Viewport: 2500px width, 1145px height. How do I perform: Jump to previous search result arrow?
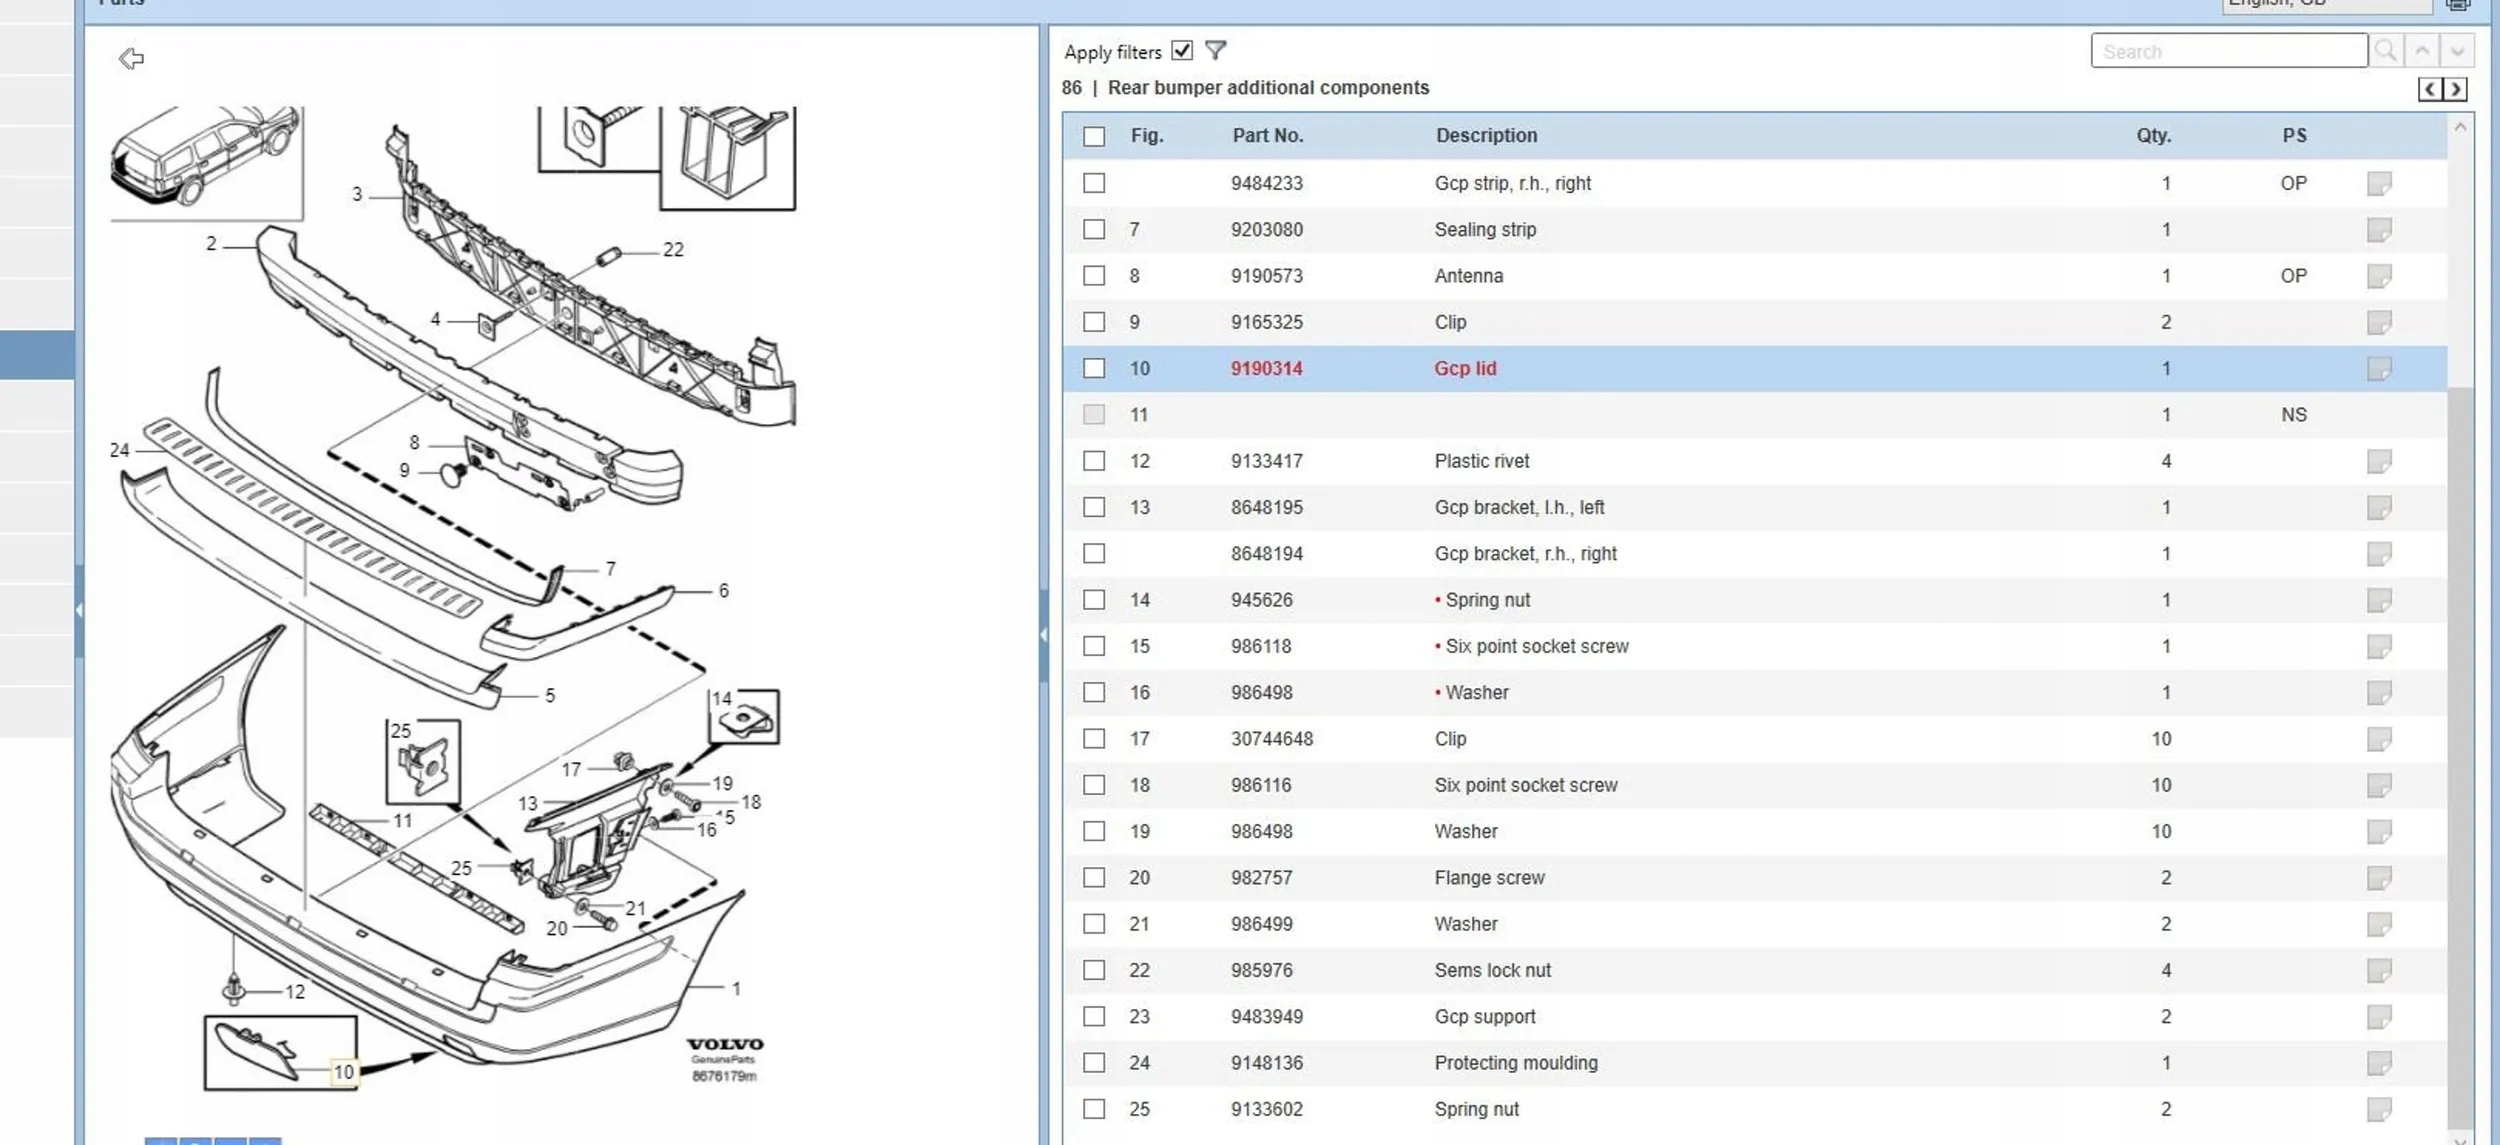(x=2422, y=51)
